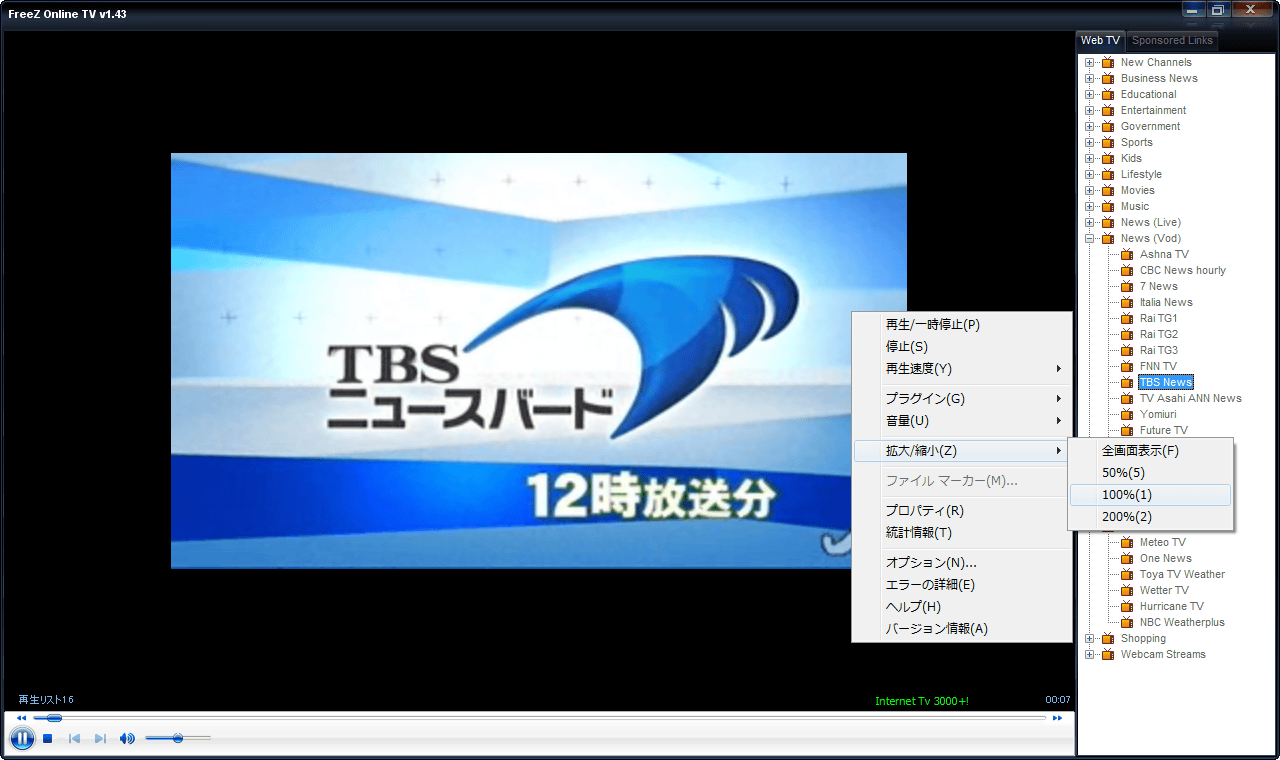Choose 再生/一時停止(P) from context menu
Screen dimensions: 1280x760
tap(961, 324)
